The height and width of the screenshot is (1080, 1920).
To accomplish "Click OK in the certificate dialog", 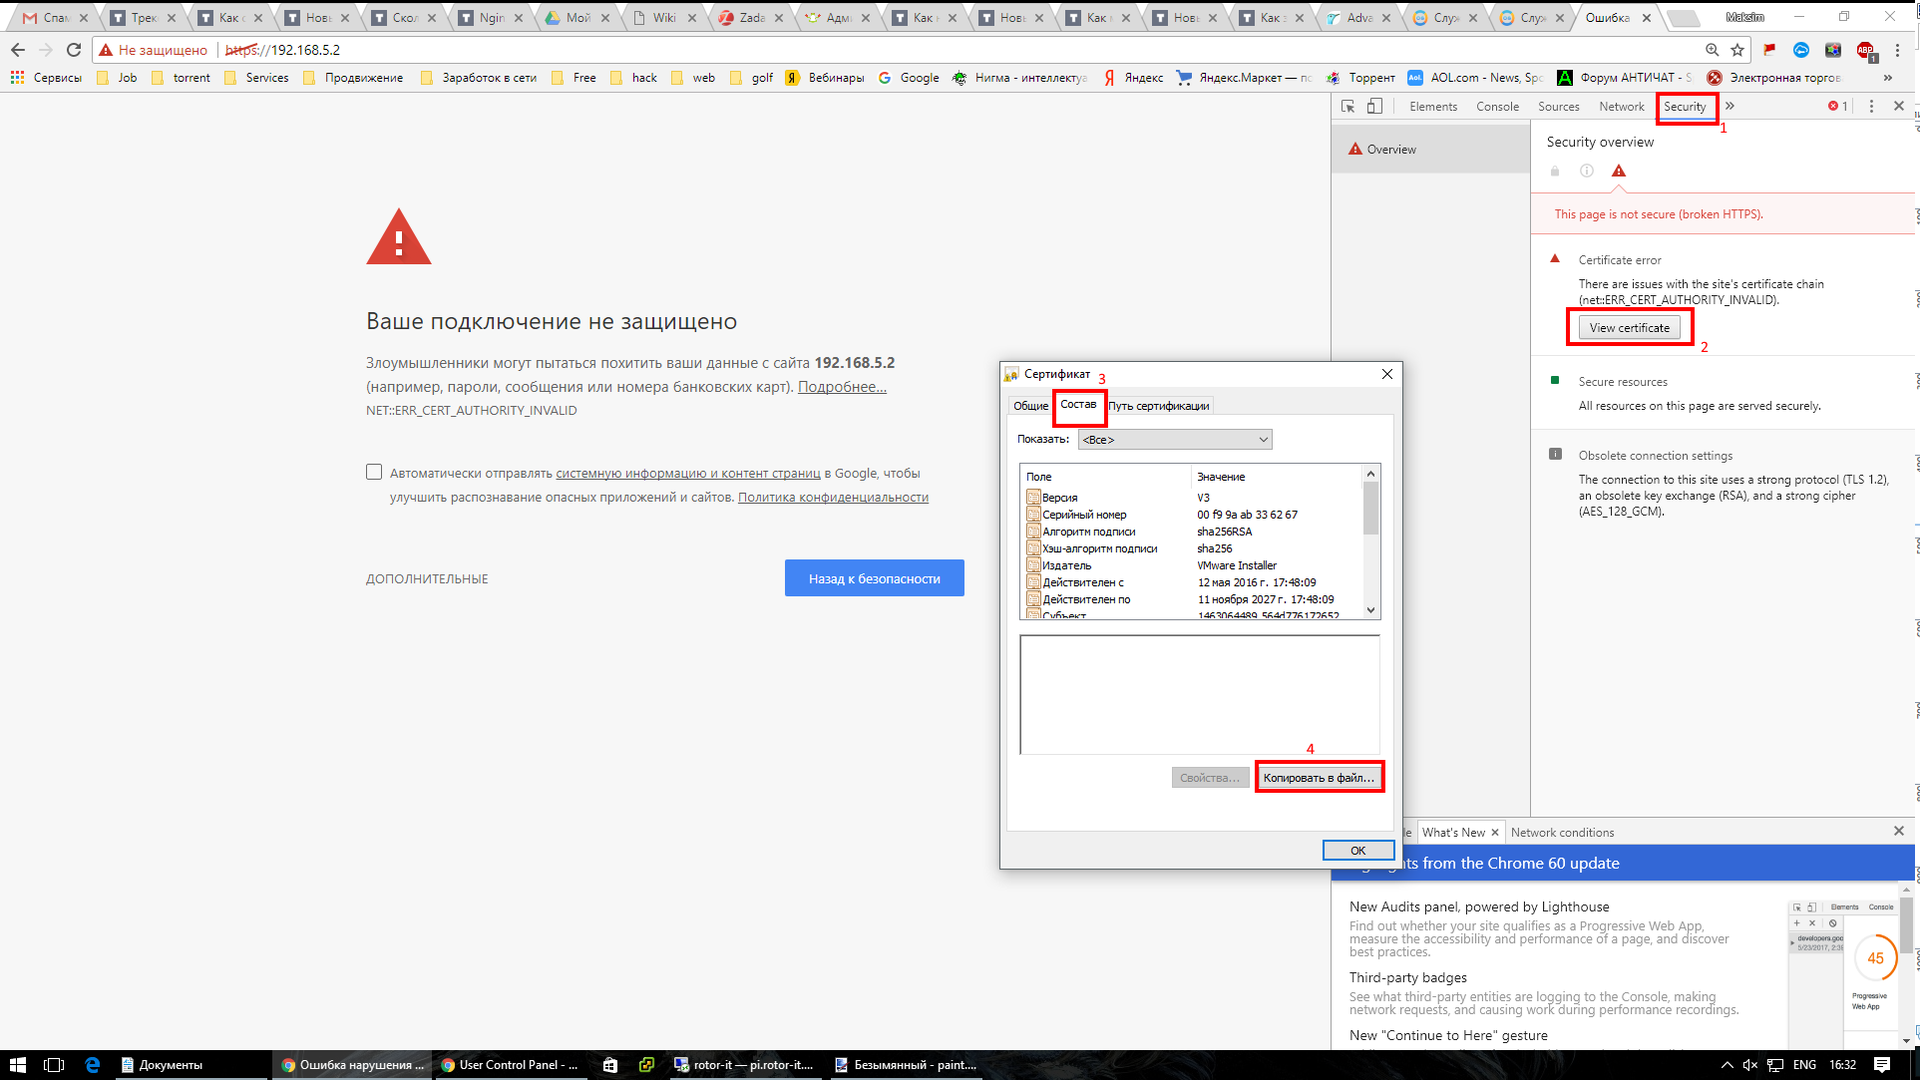I will tap(1358, 850).
